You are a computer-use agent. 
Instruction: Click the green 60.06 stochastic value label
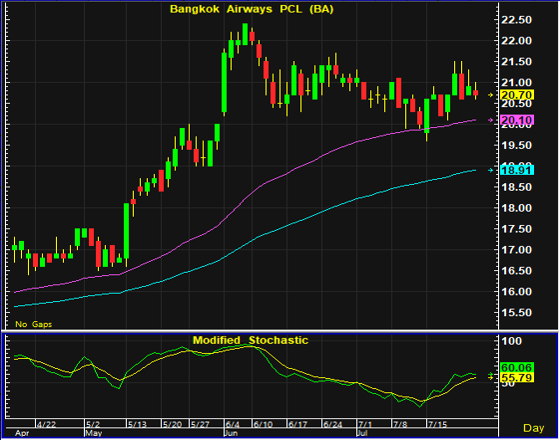[x=517, y=368]
